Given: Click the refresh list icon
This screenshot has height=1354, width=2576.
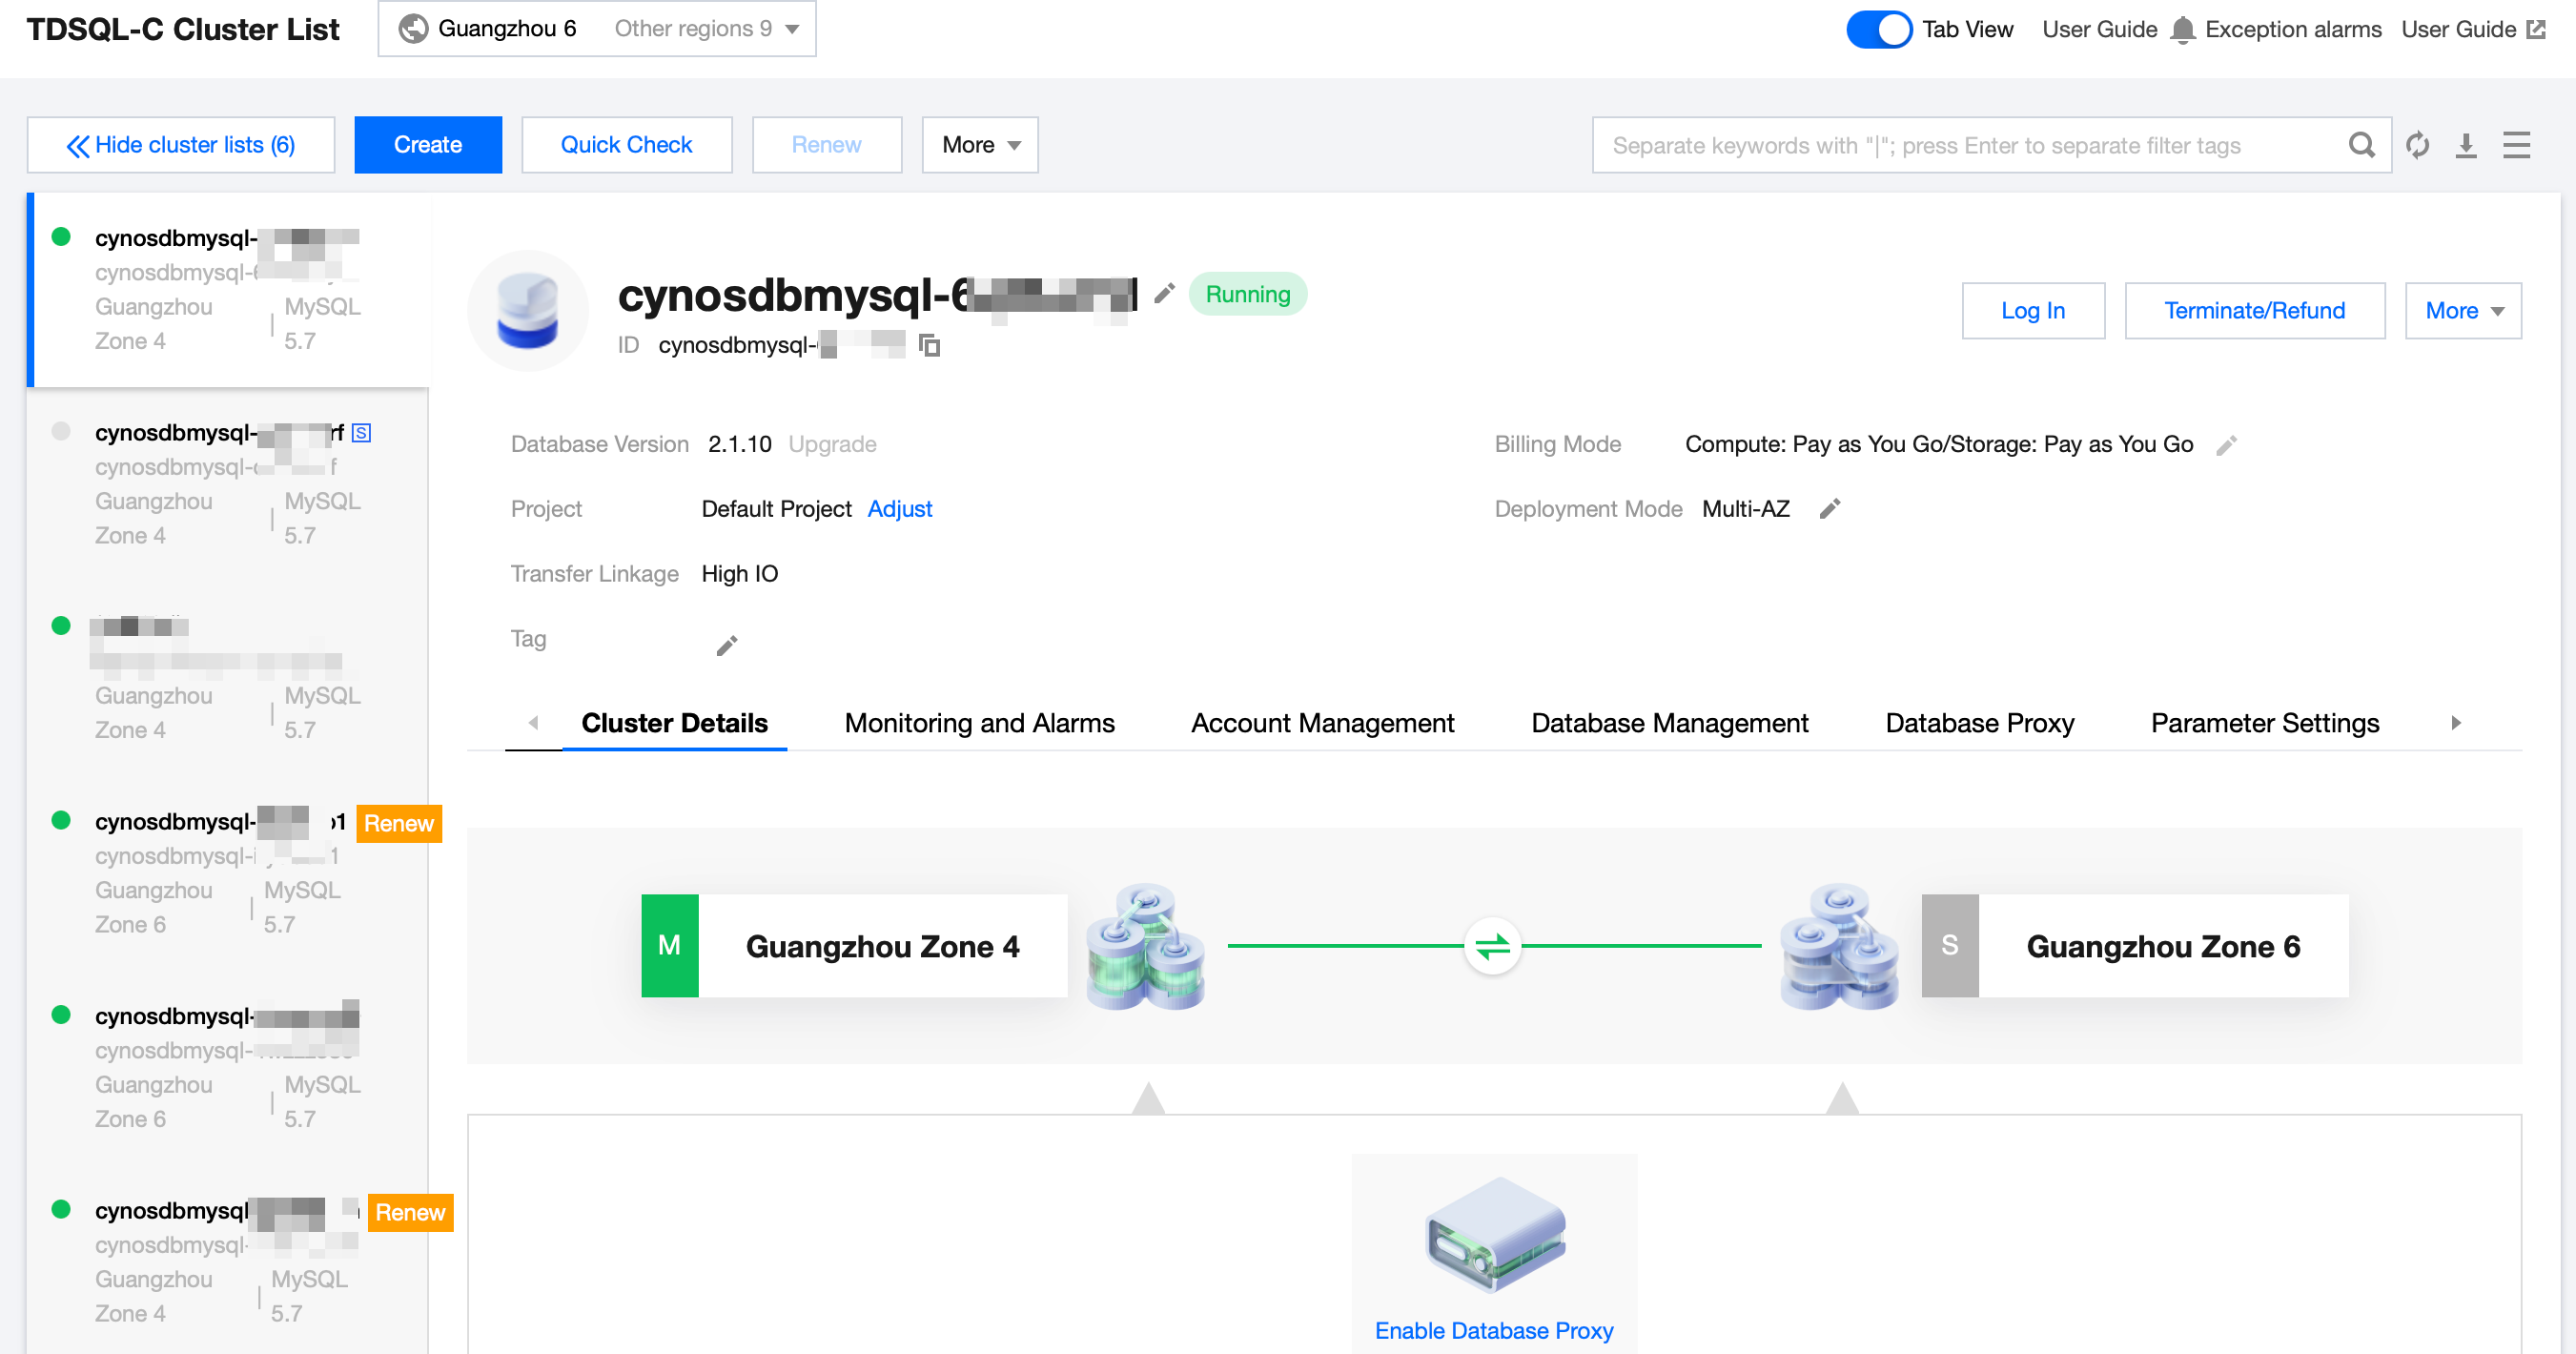Looking at the screenshot, I should (x=2418, y=145).
